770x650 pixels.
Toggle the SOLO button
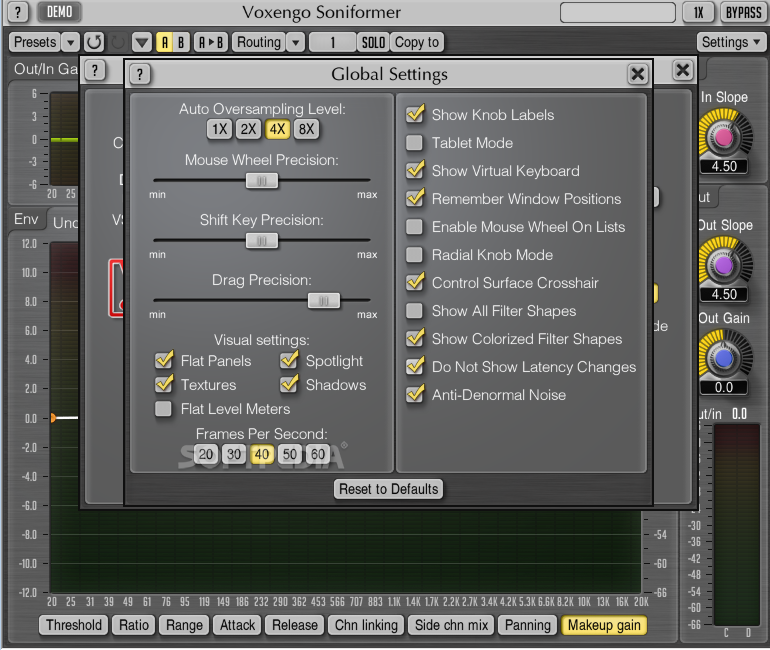point(373,42)
